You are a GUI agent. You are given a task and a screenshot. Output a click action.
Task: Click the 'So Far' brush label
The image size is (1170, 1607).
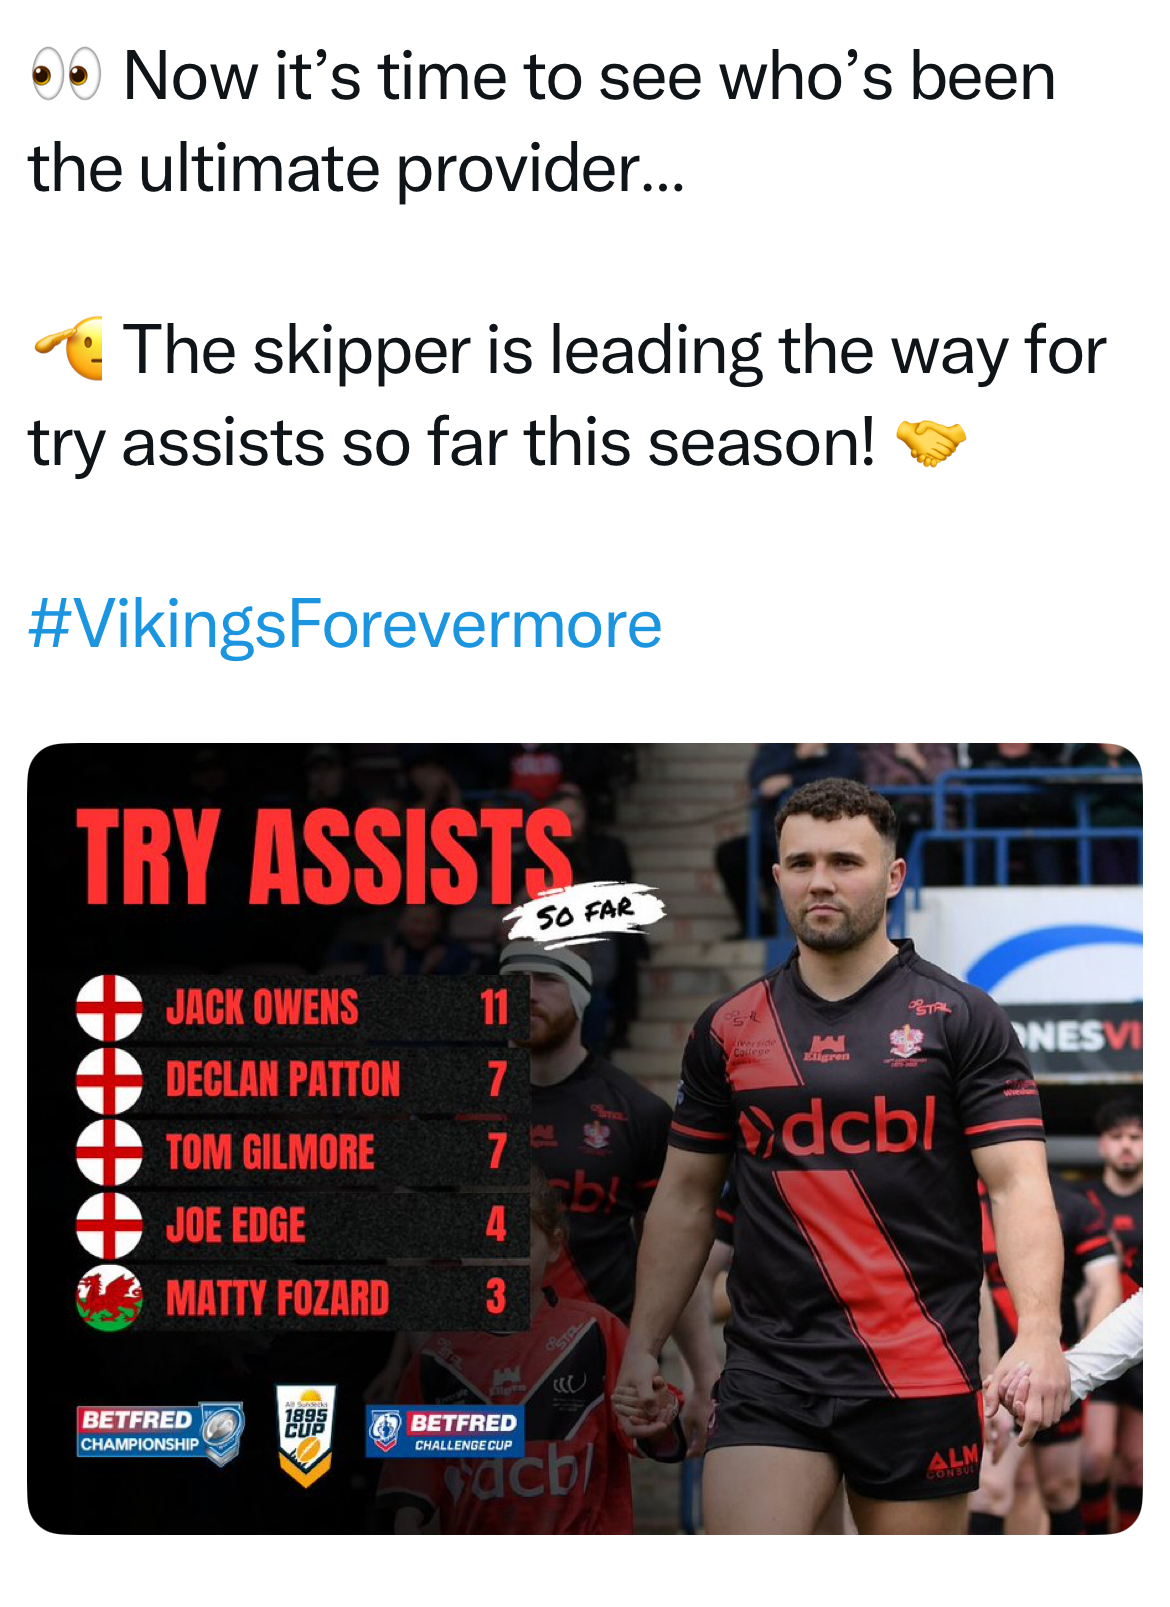point(586,911)
